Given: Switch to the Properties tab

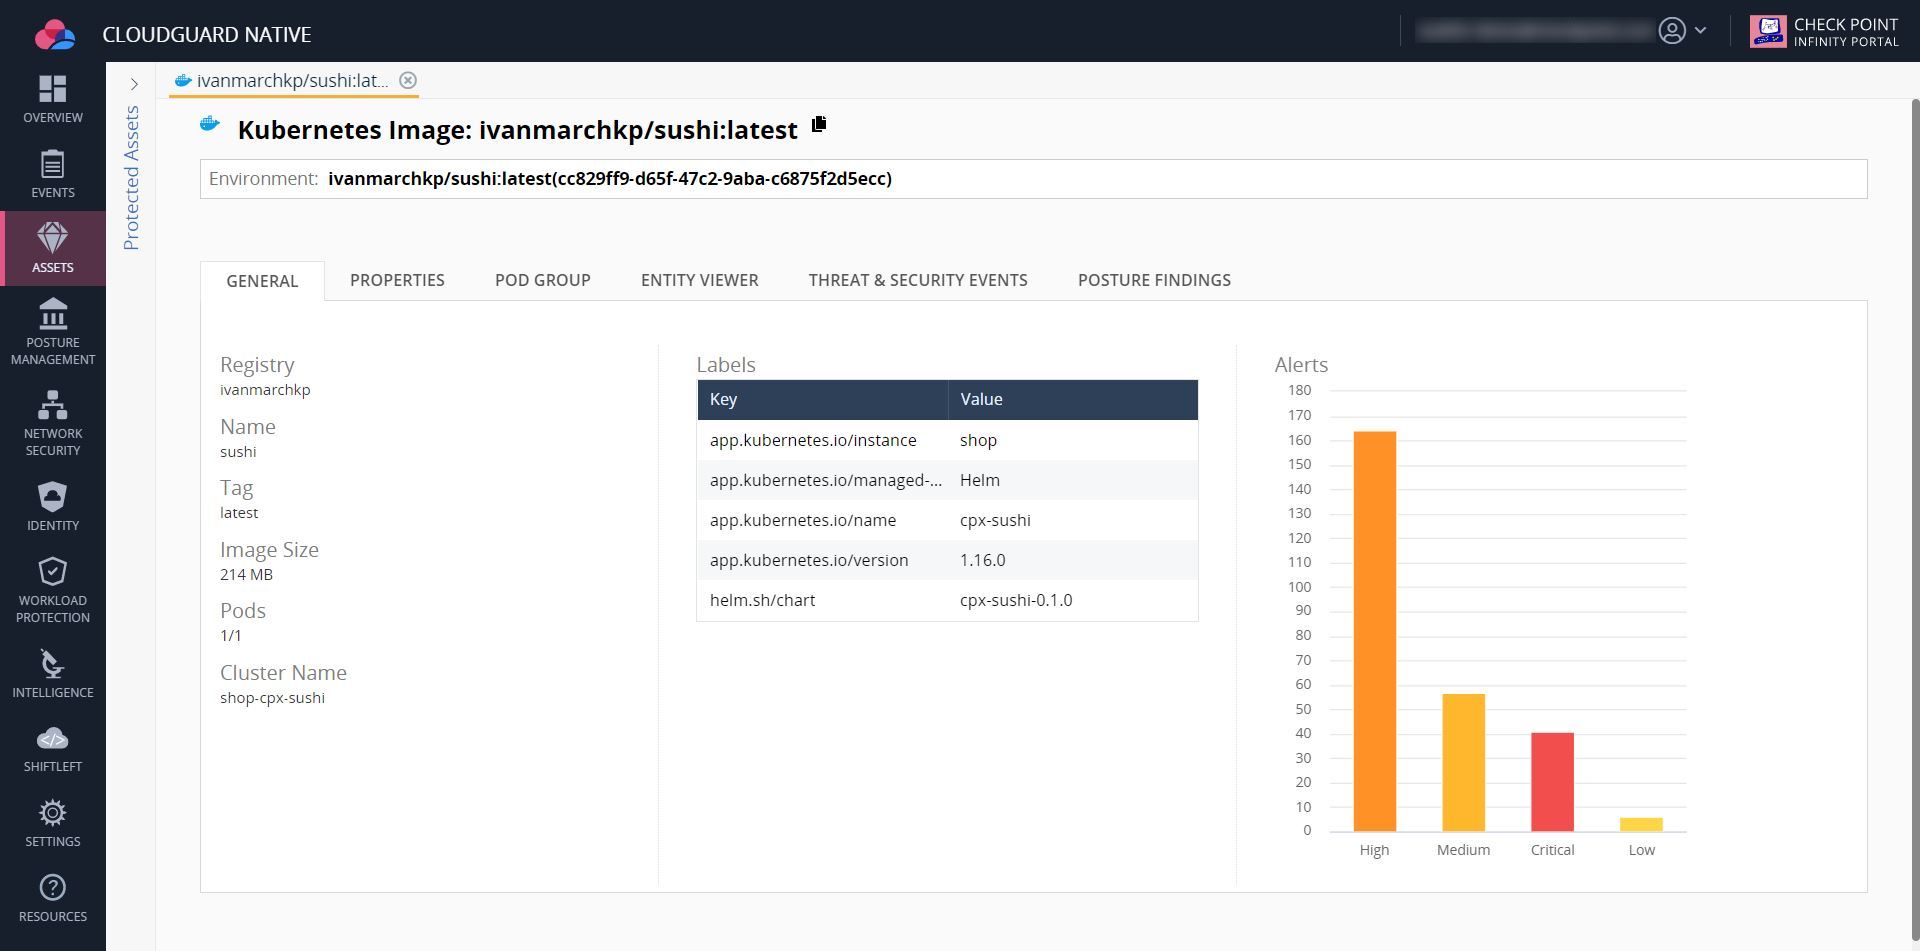Looking at the screenshot, I should point(397,280).
